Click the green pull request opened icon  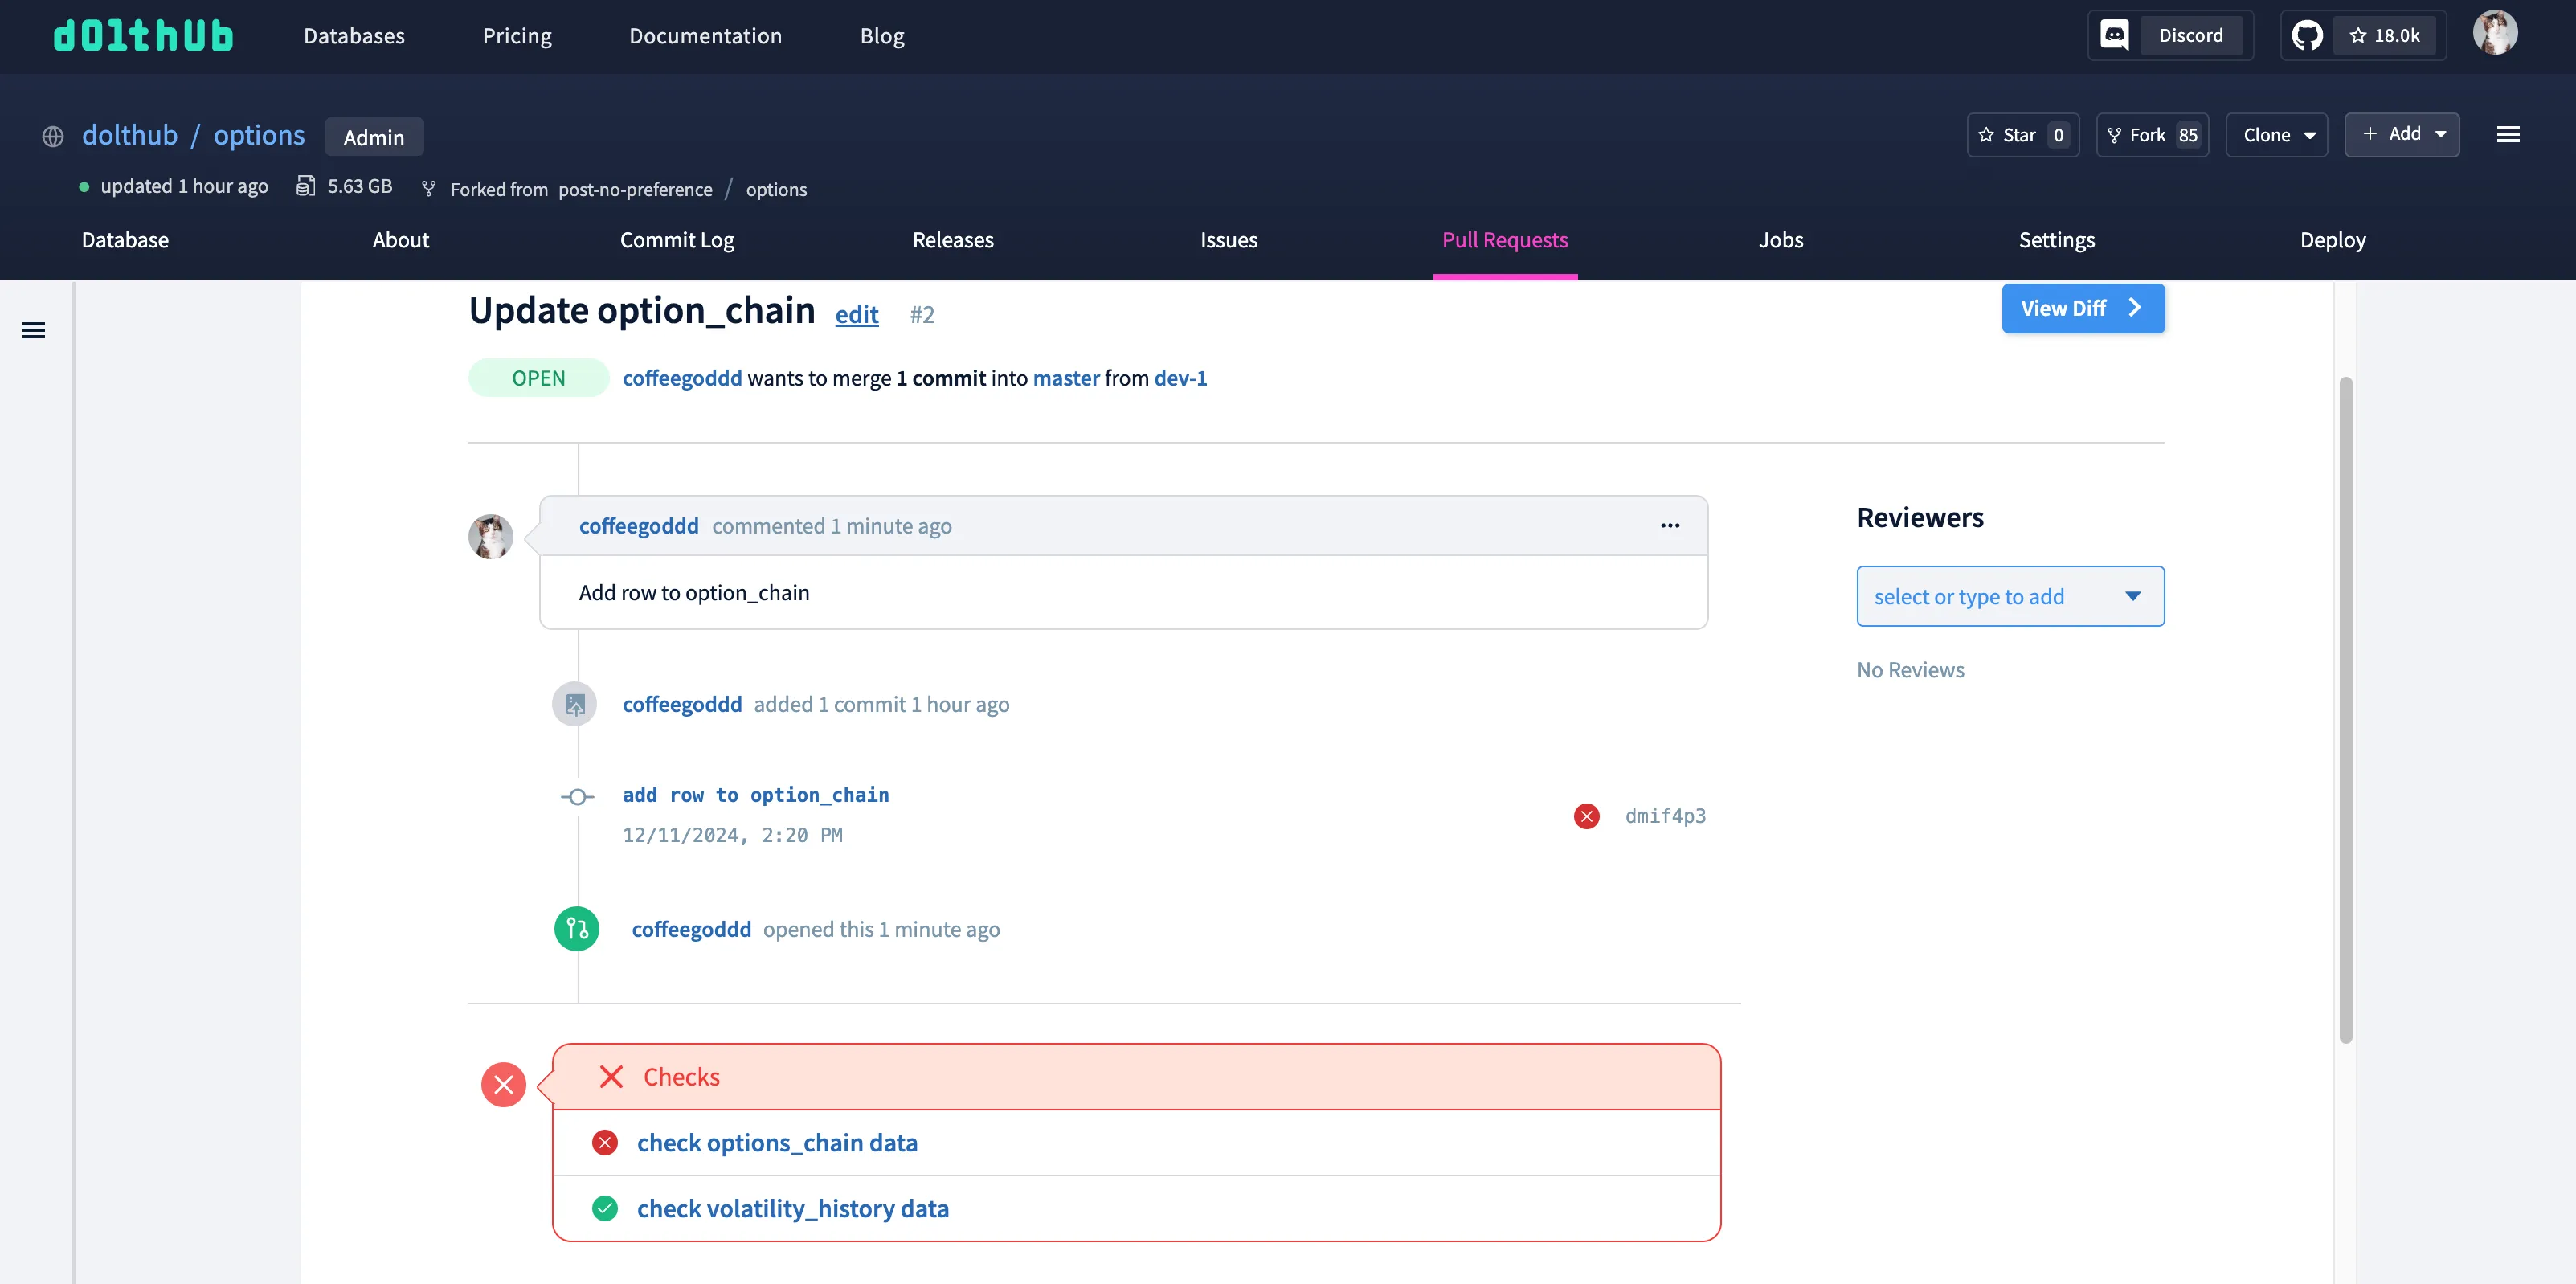(576, 928)
